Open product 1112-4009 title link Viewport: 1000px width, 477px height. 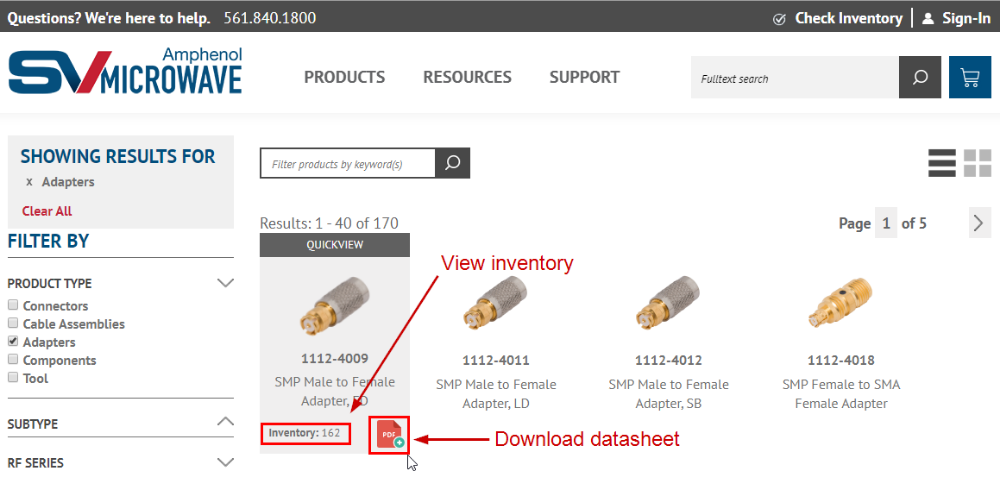pos(335,358)
